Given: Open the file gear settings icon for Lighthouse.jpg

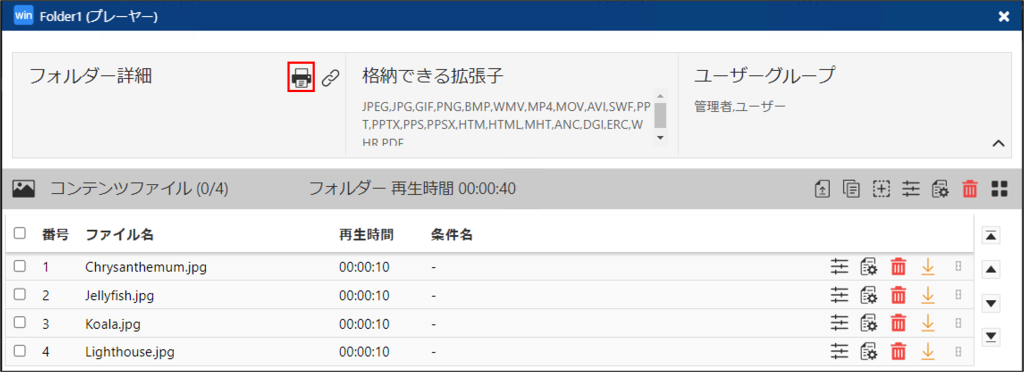Looking at the screenshot, I should [x=869, y=352].
